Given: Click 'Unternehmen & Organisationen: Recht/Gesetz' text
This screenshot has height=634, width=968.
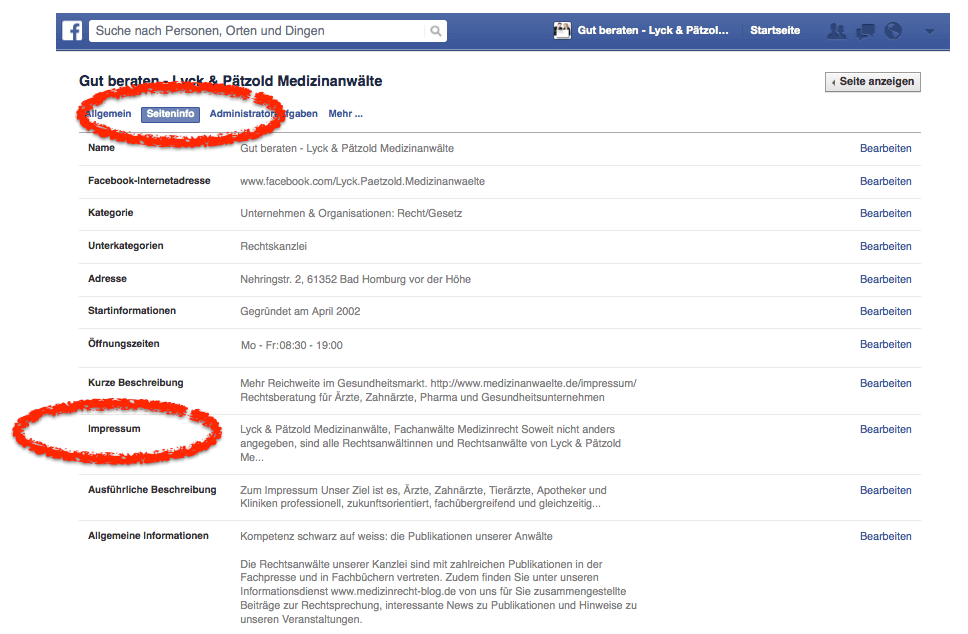Looking at the screenshot, I should coord(351,213).
